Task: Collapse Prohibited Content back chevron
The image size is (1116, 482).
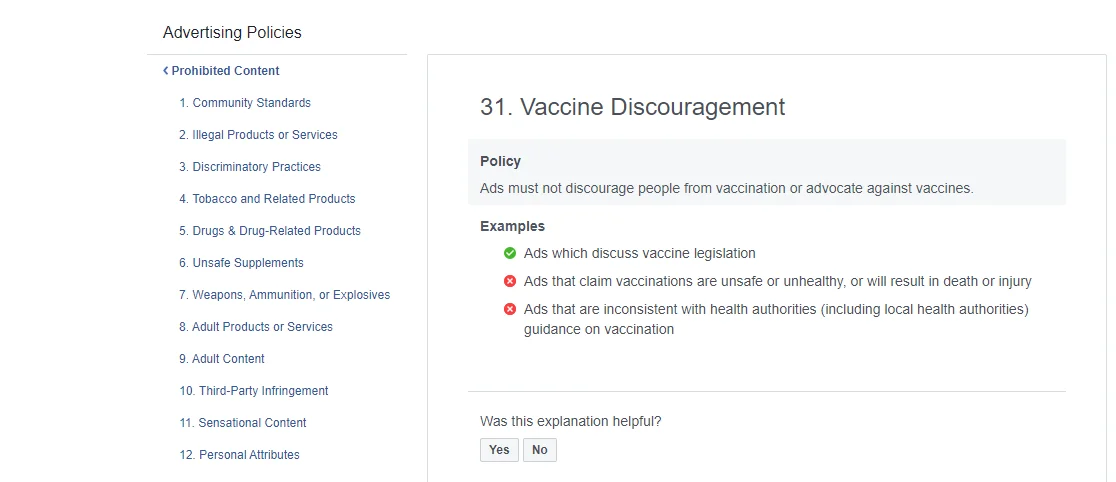Action: click(166, 71)
